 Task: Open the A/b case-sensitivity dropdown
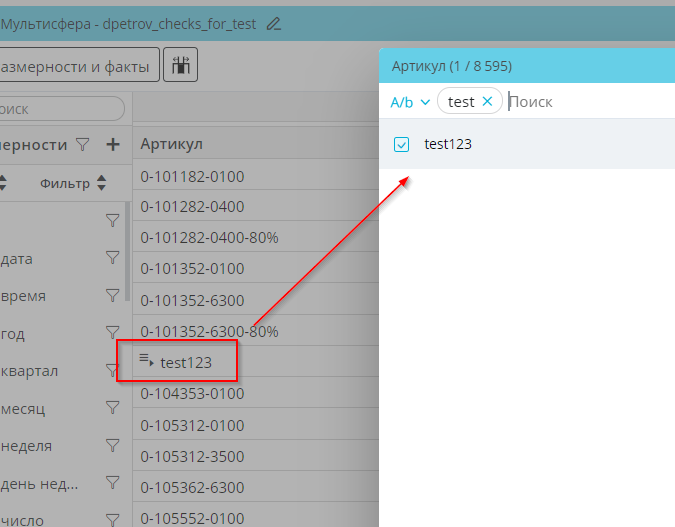pyautogui.click(x=410, y=101)
